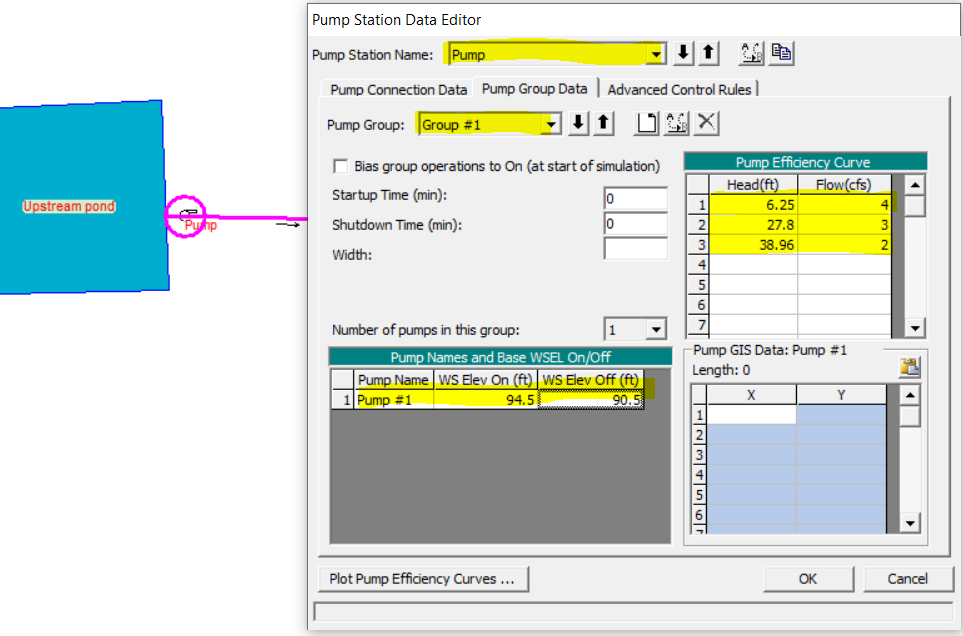
Task: Go to next pump group with down arrow
Action: point(578,123)
